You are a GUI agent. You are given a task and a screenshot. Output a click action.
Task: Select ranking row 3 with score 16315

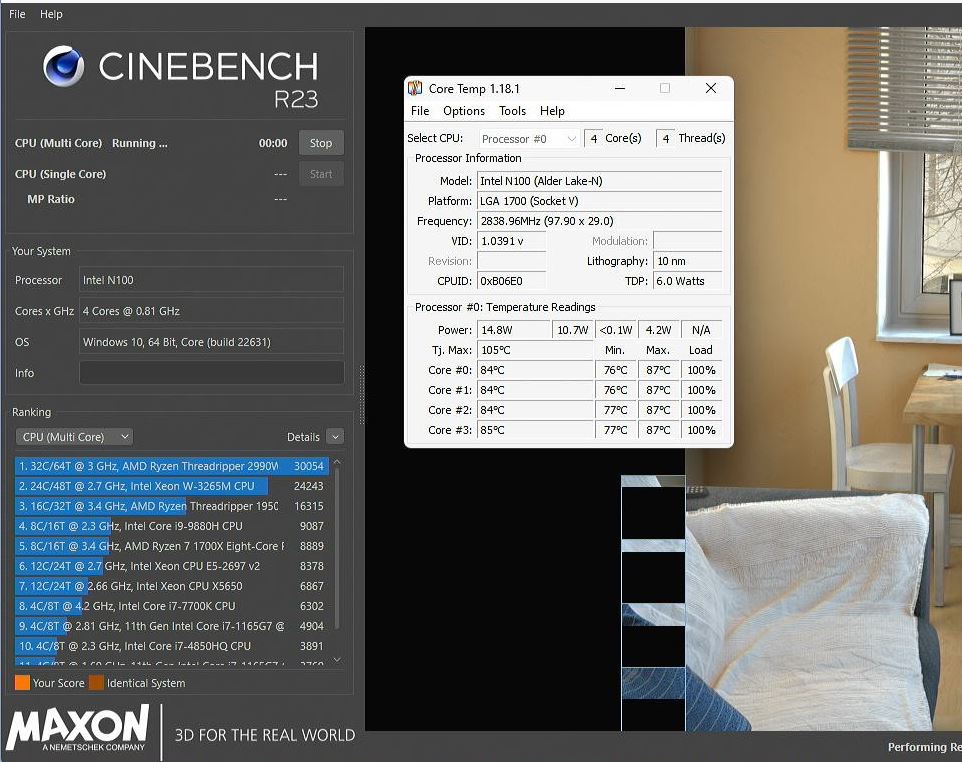point(172,506)
